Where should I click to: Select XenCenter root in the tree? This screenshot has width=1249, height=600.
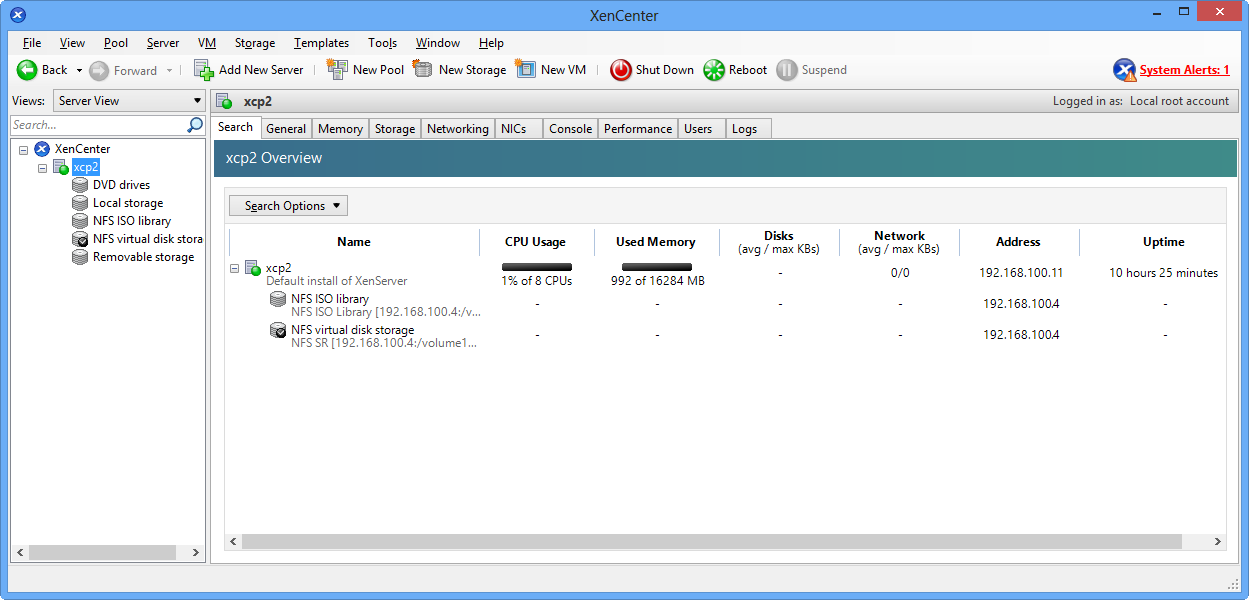coord(82,149)
